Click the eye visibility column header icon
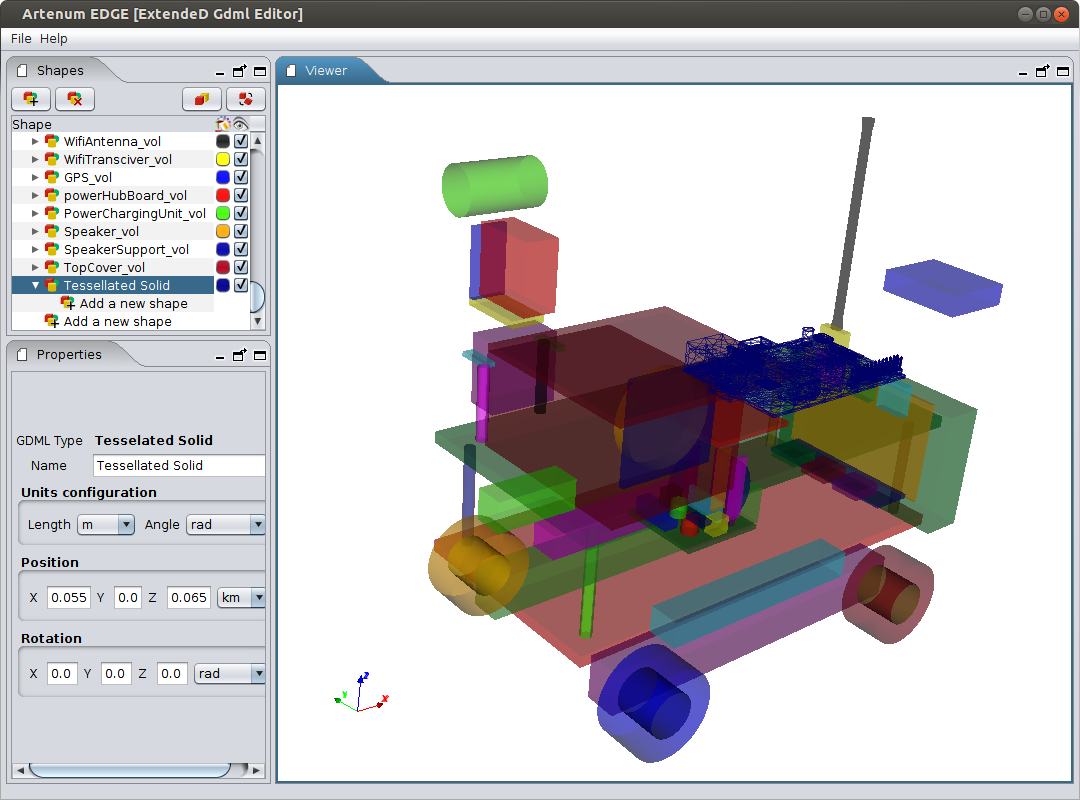This screenshot has width=1080, height=800. pos(240,124)
